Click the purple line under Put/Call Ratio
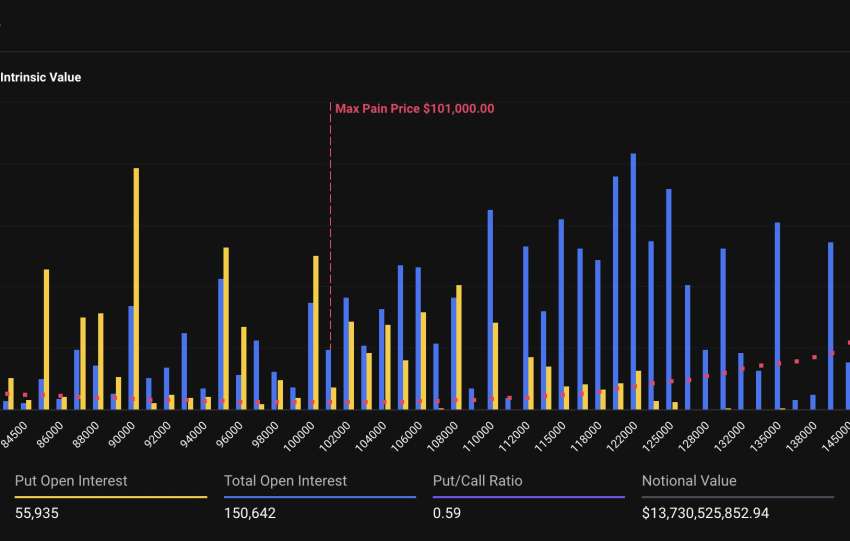This screenshot has width=850, height=541. (x=528, y=497)
